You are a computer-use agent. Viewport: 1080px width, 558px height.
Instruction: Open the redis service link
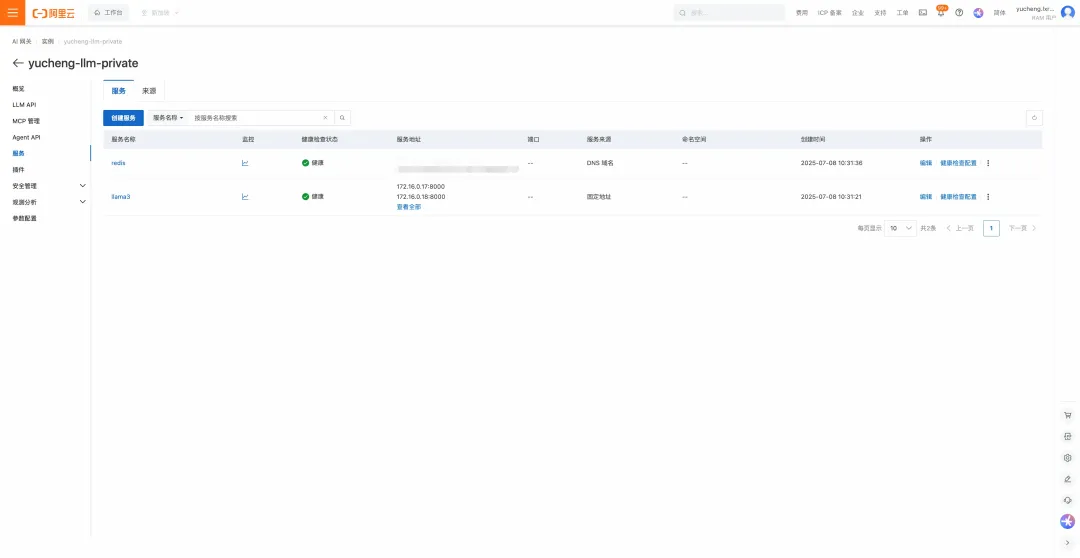tap(118, 163)
